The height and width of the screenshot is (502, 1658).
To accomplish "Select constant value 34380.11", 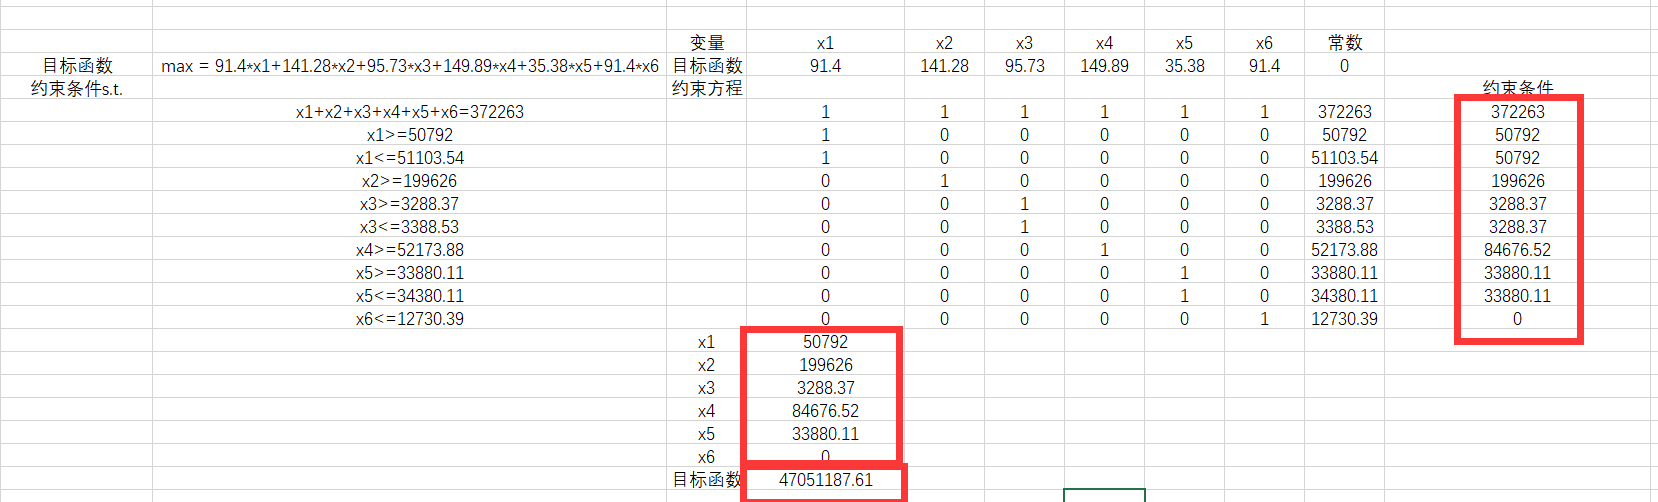I will [x=1345, y=296].
